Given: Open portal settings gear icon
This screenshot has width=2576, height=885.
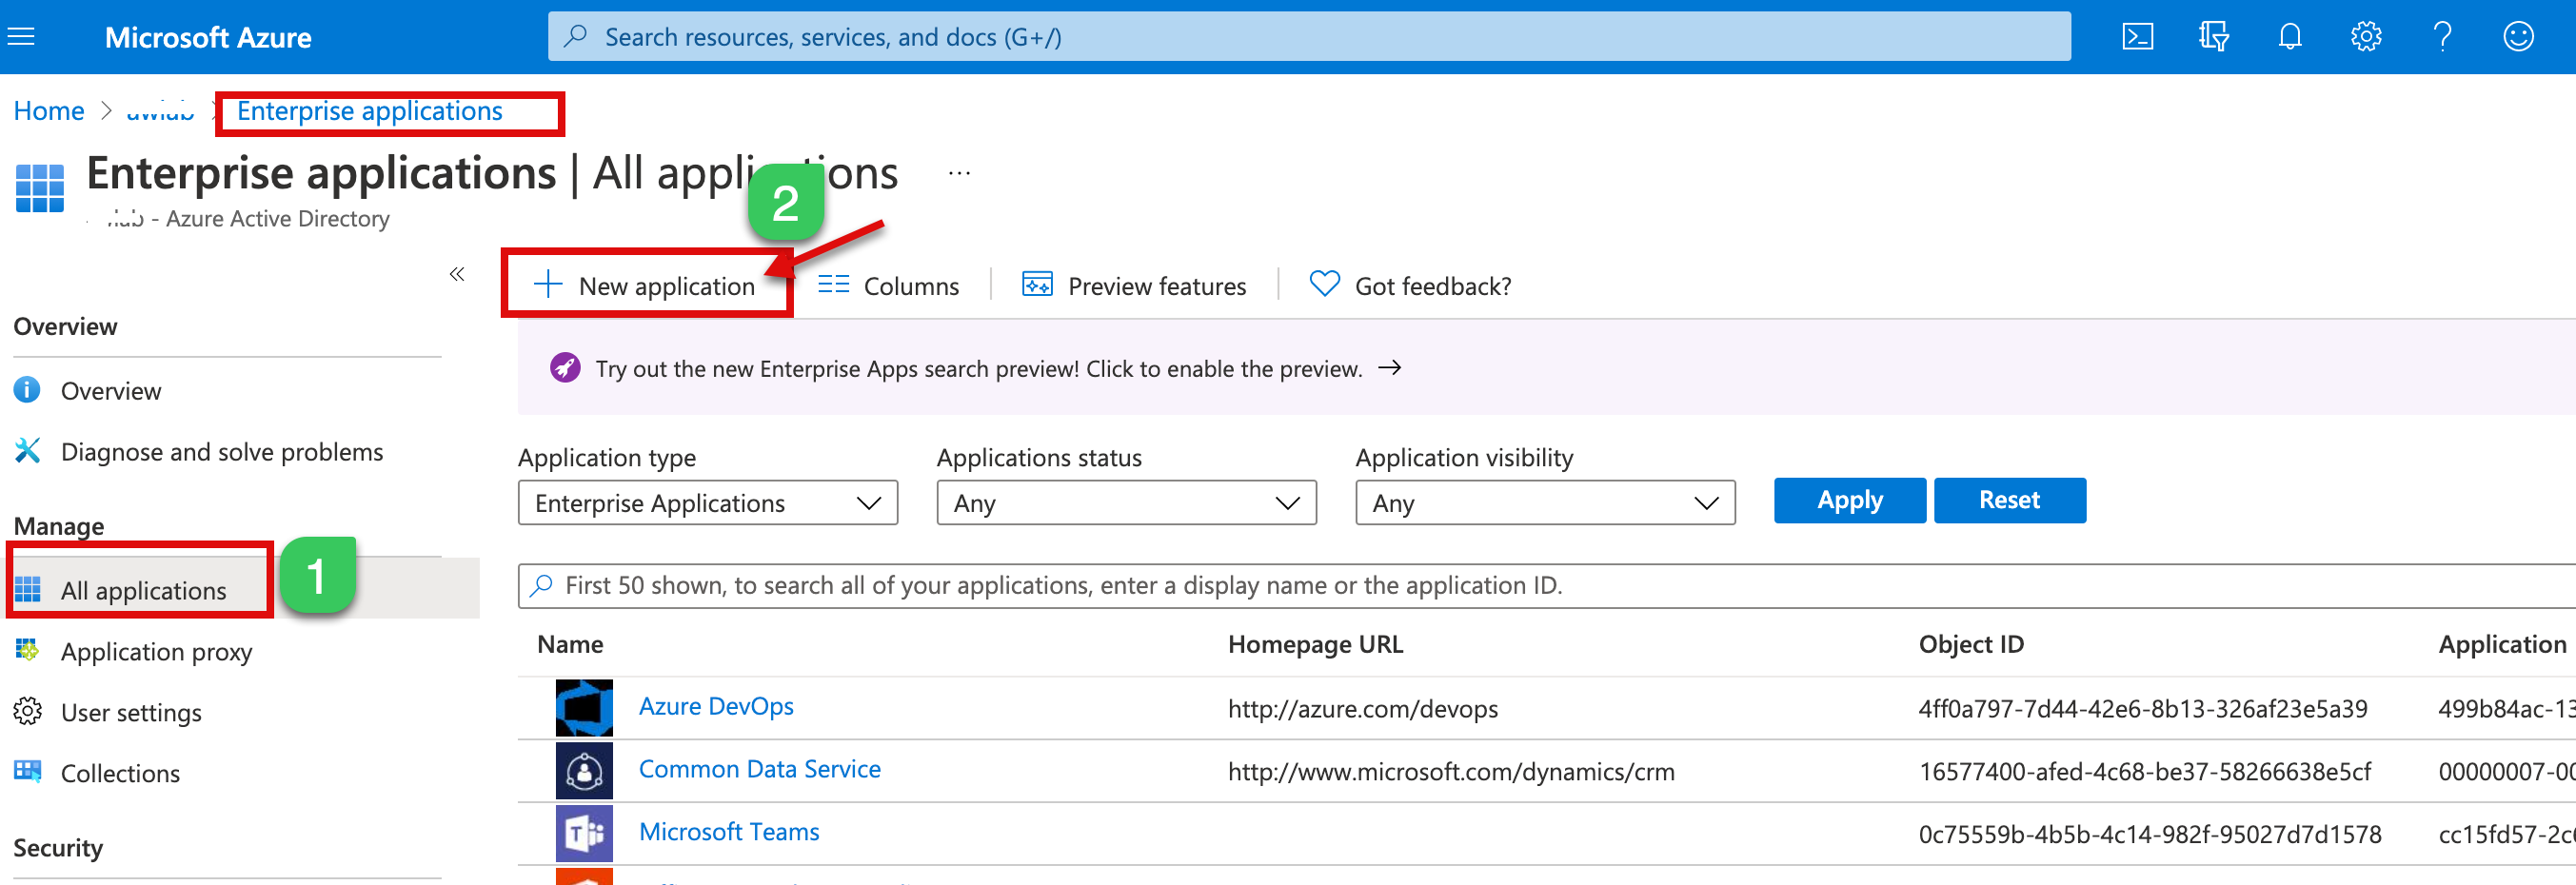Looking at the screenshot, I should [2365, 37].
